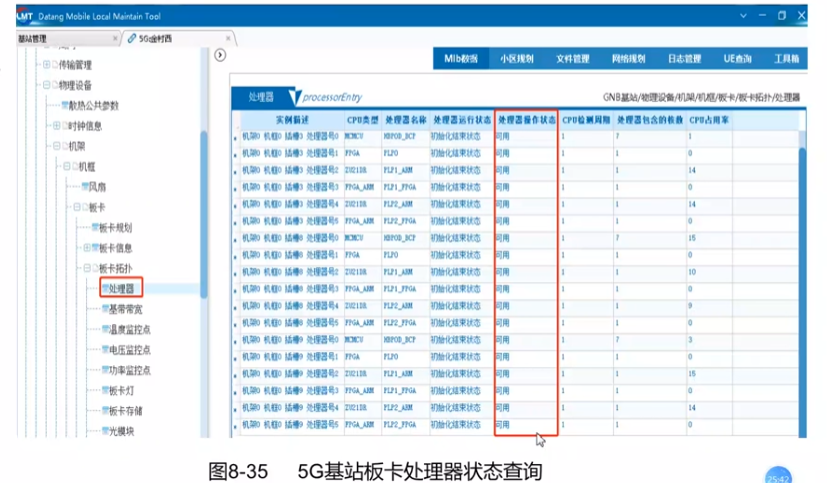Collapse the 物理设备 tree node
Viewport: 827px width, 483px height.
point(46,85)
